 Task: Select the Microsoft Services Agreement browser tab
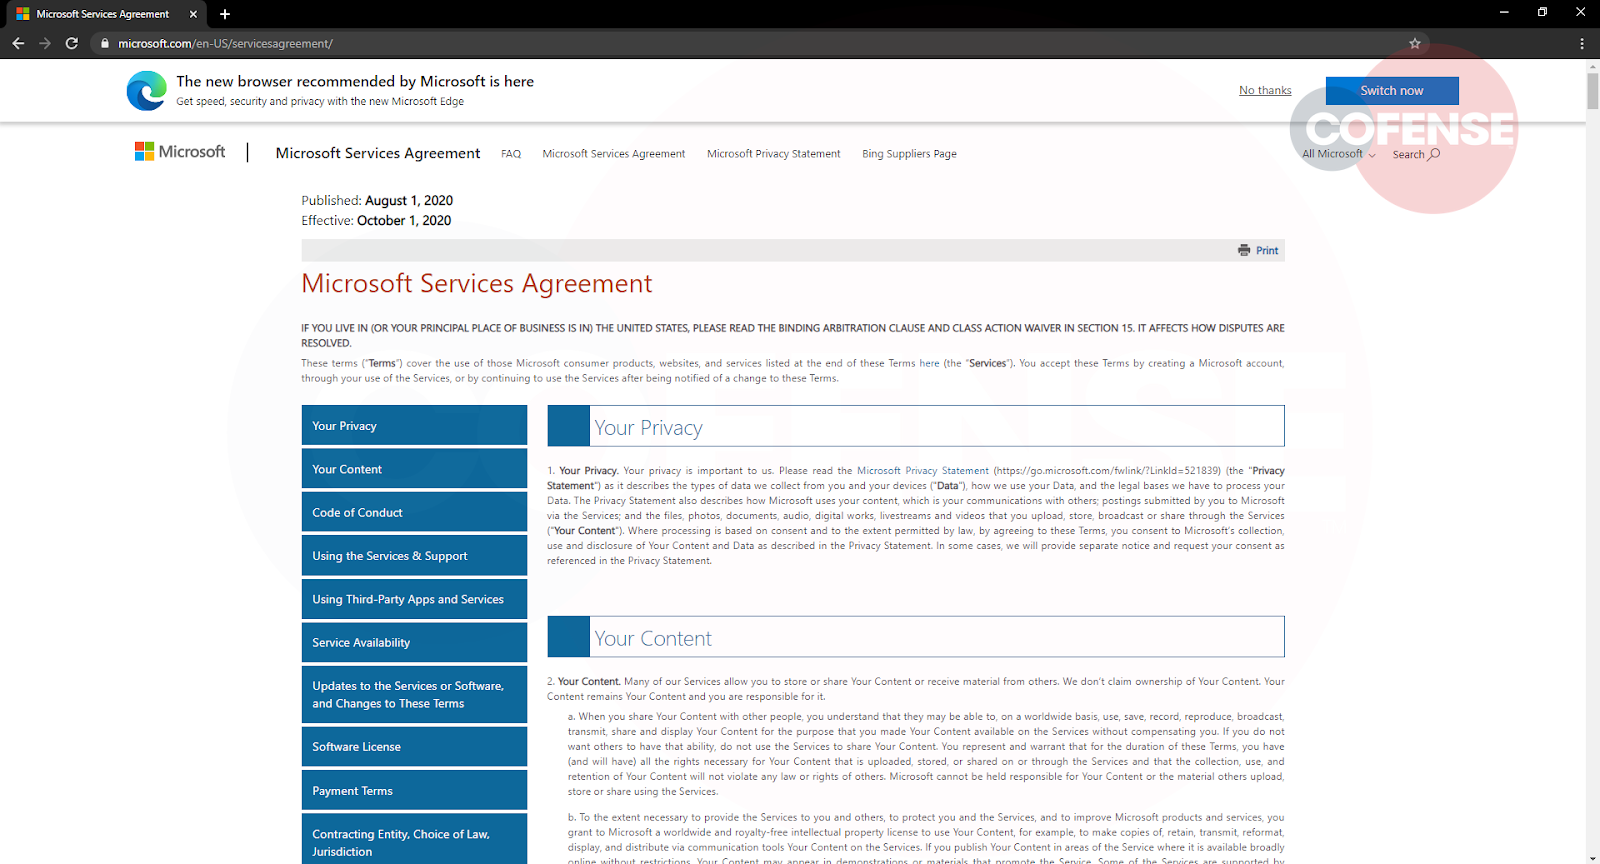click(x=104, y=14)
